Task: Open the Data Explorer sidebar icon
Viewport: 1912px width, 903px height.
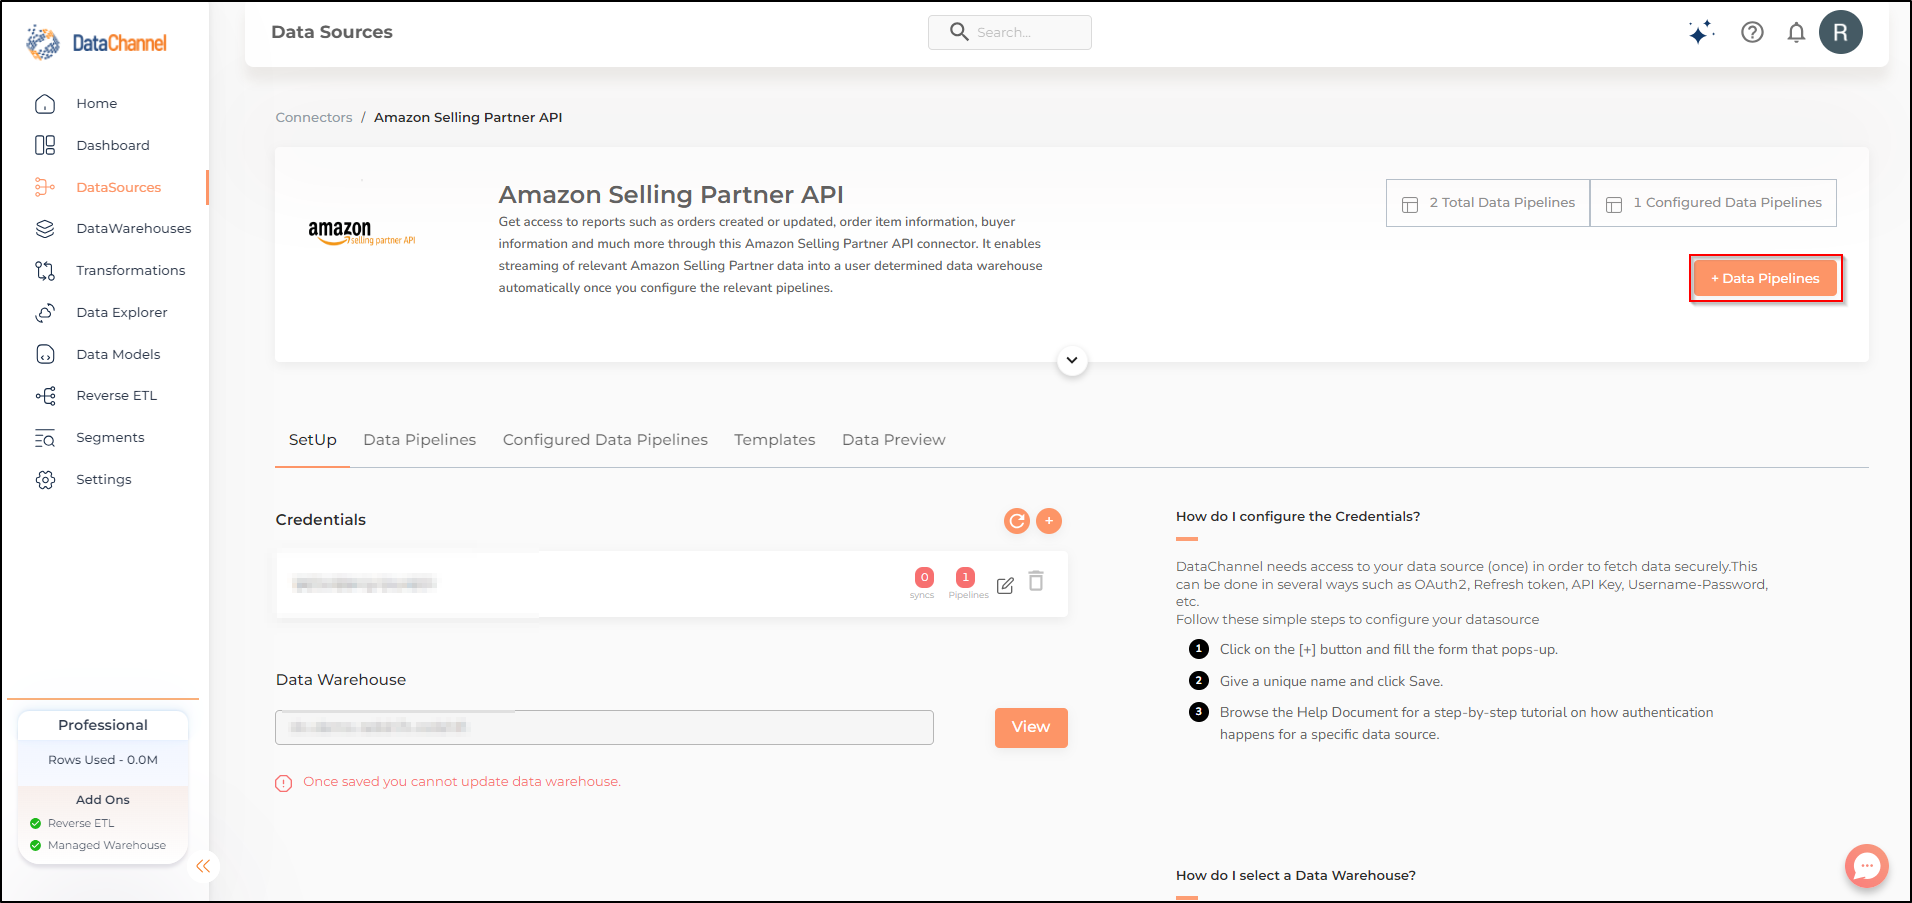Action: click(45, 313)
